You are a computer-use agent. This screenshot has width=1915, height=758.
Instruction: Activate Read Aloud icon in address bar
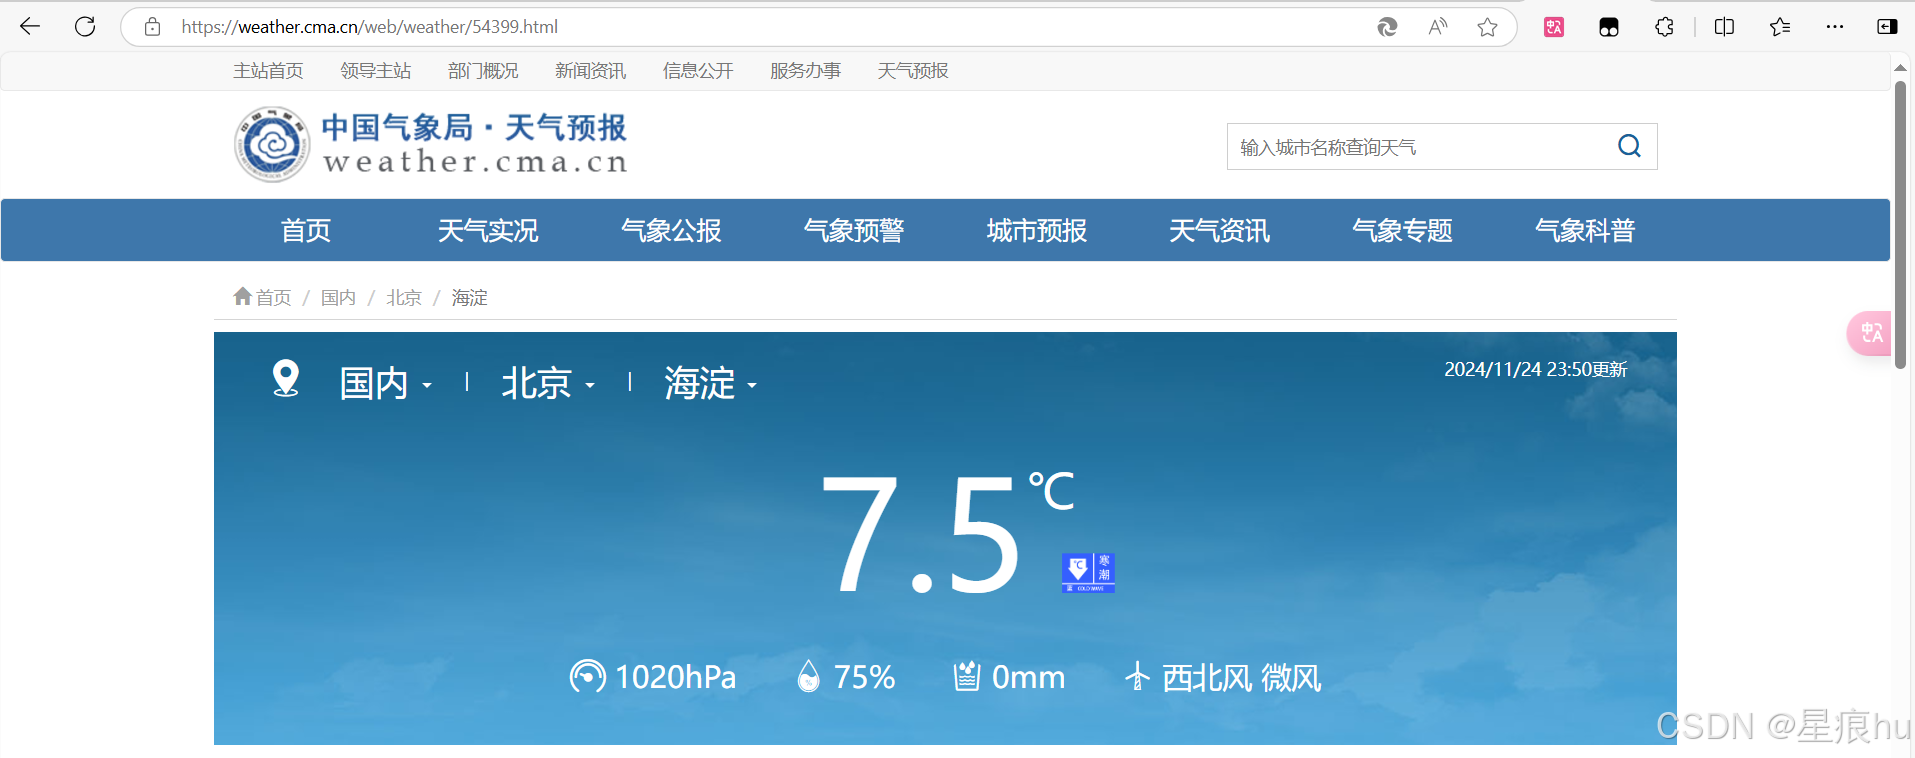coord(1437,27)
